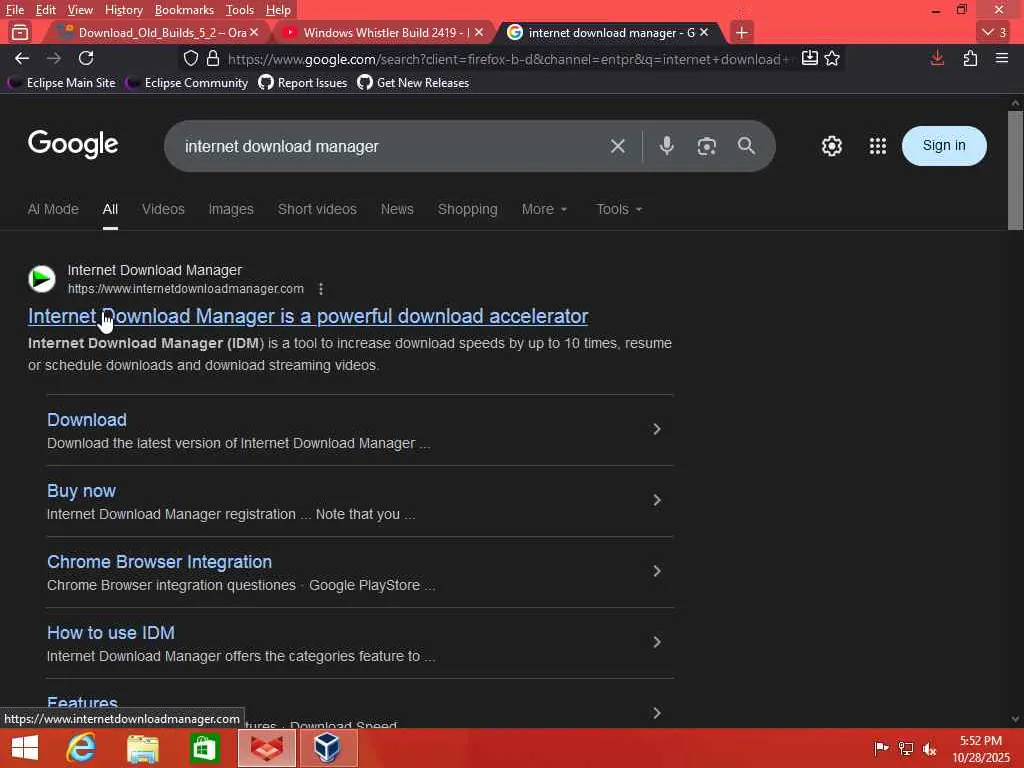Click the Internet Download Manager site favicon
The width and height of the screenshot is (1024, 768).
[x=42, y=279]
